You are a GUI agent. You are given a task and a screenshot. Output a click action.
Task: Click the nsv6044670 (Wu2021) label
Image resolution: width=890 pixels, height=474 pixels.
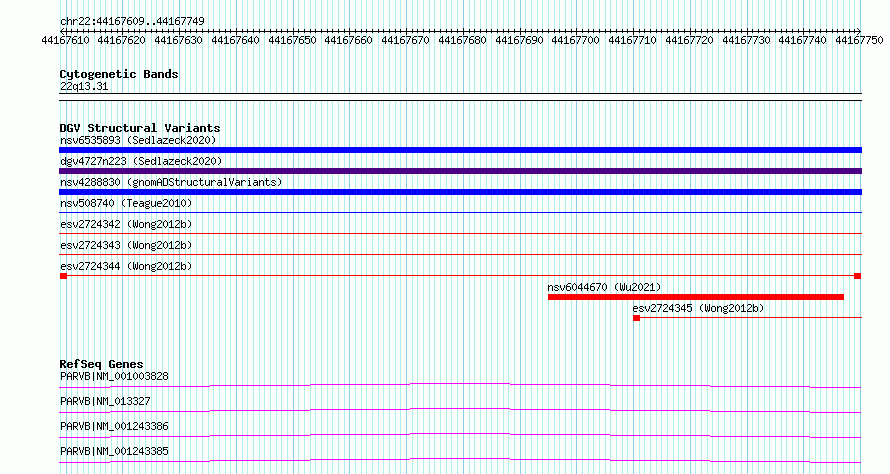pyautogui.click(x=604, y=287)
